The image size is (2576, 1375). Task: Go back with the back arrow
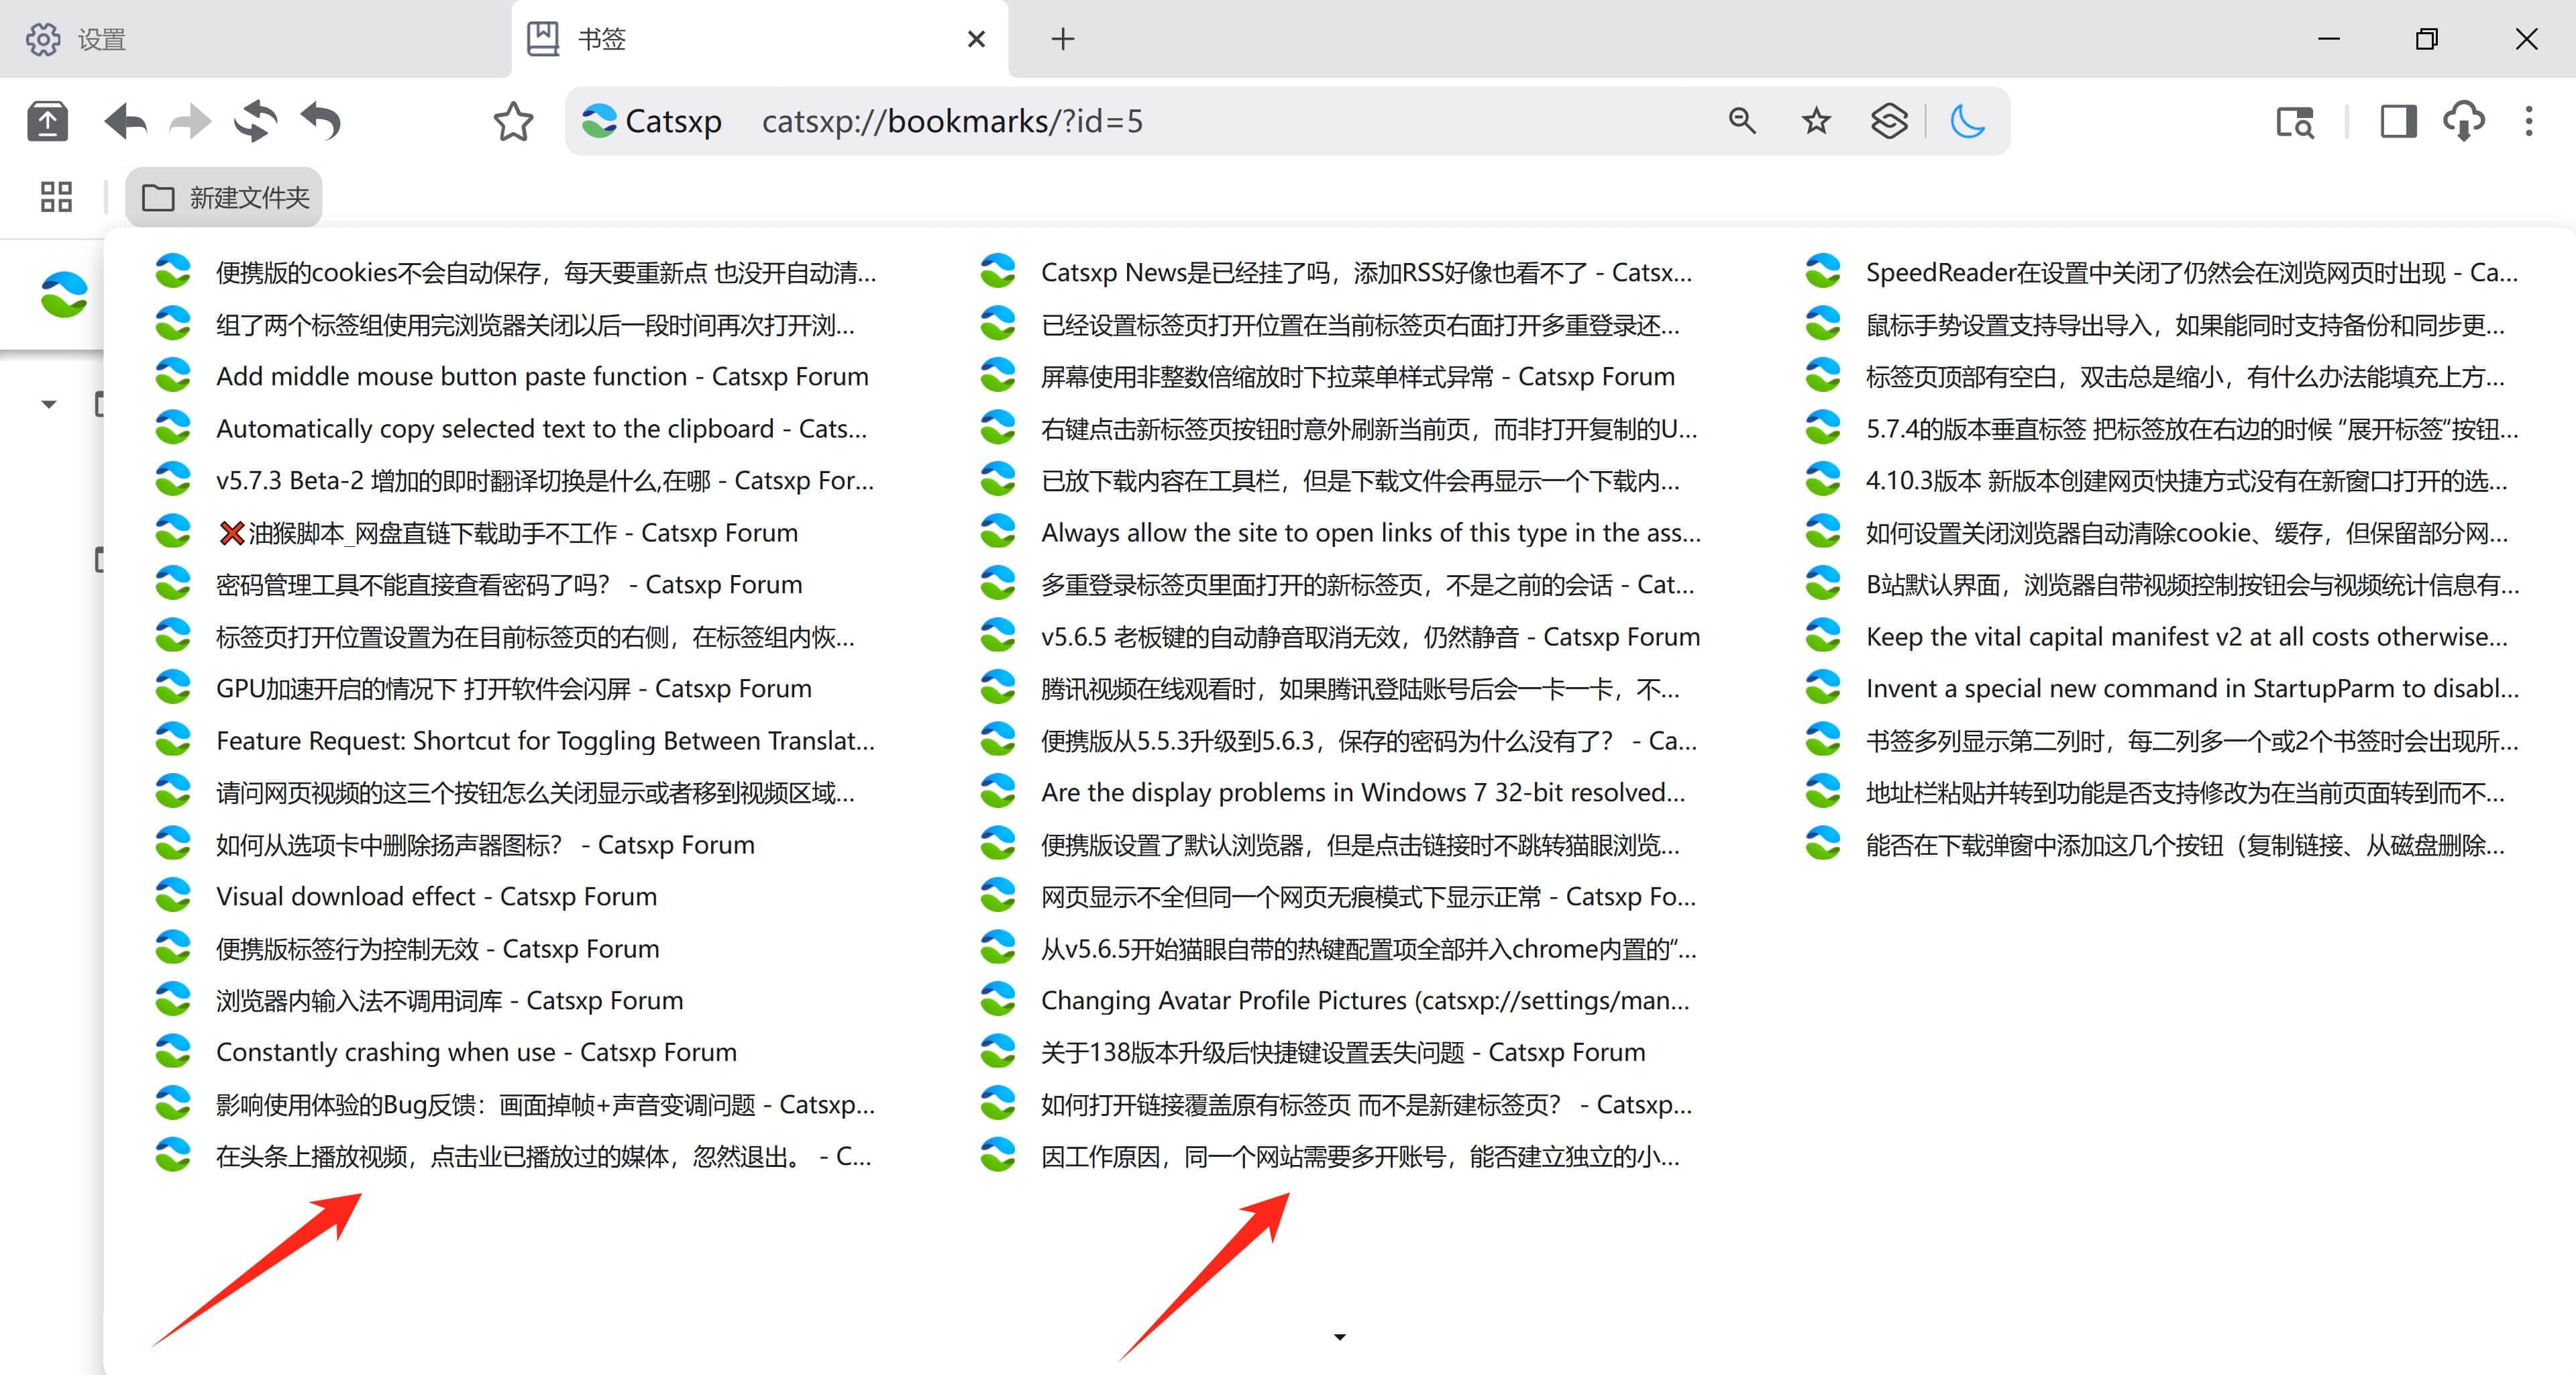point(126,121)
